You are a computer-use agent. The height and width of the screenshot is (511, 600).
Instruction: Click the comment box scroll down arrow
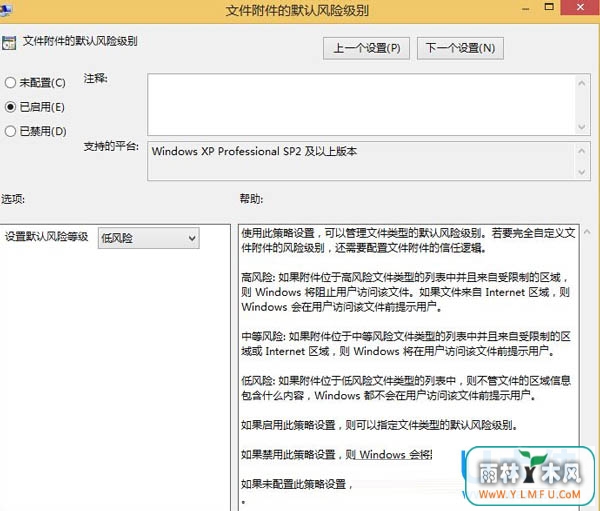(582, 126)
